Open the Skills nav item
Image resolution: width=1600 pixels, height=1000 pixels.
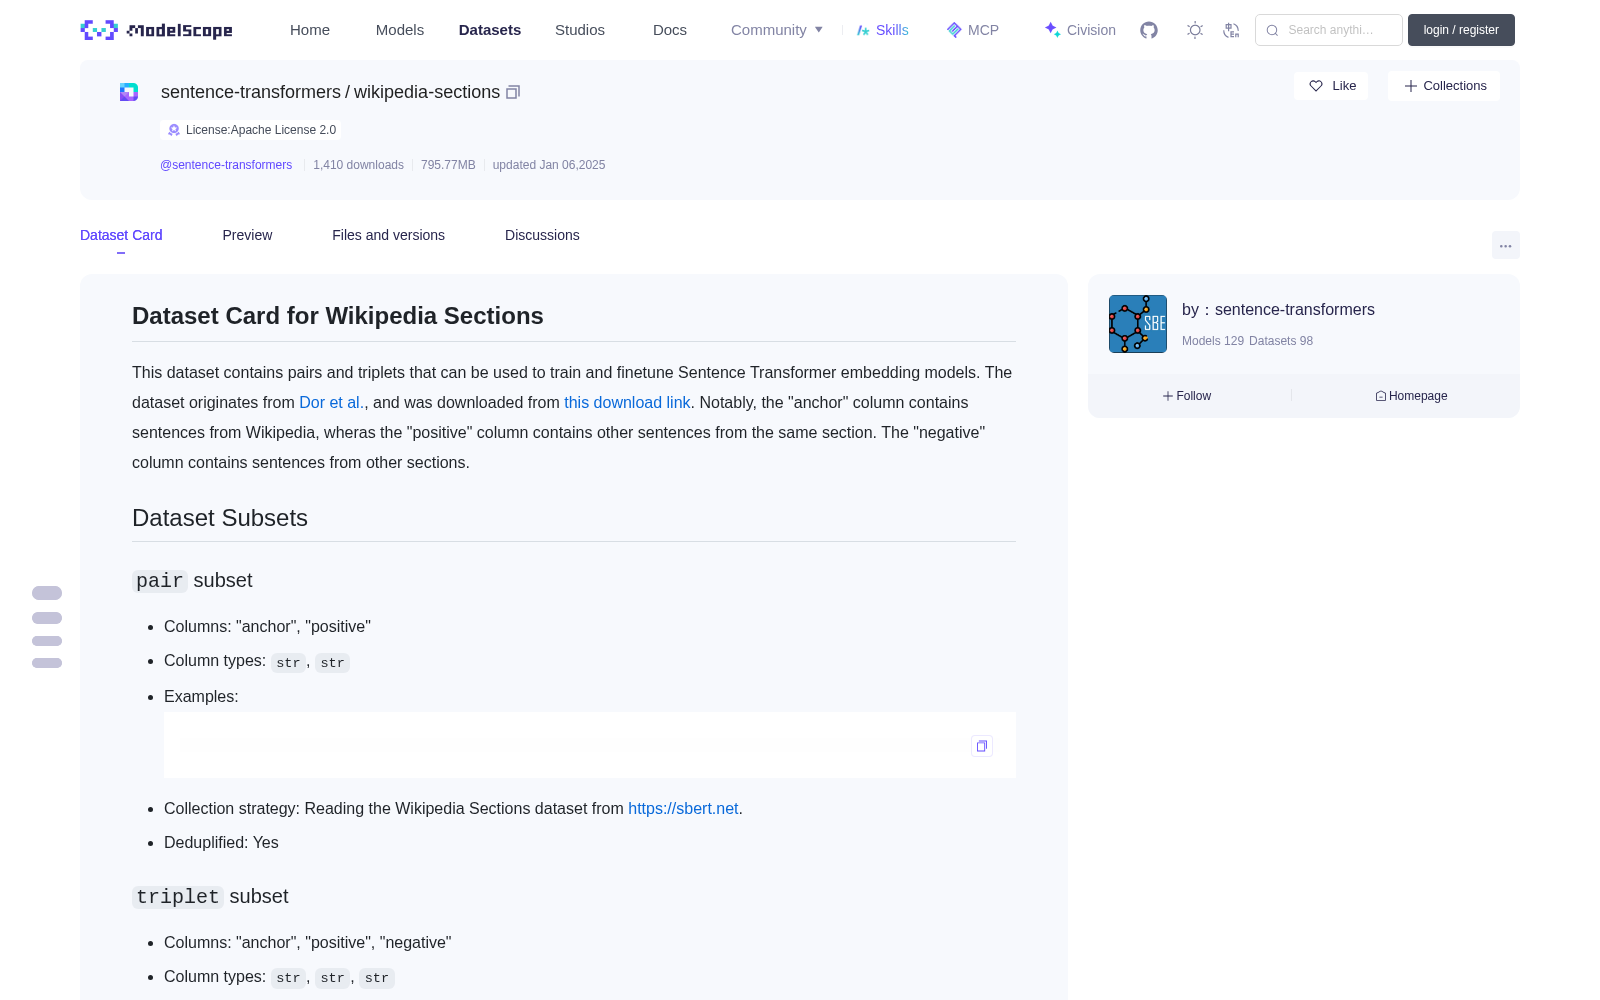pyautogui.click(x=882, y=30)
